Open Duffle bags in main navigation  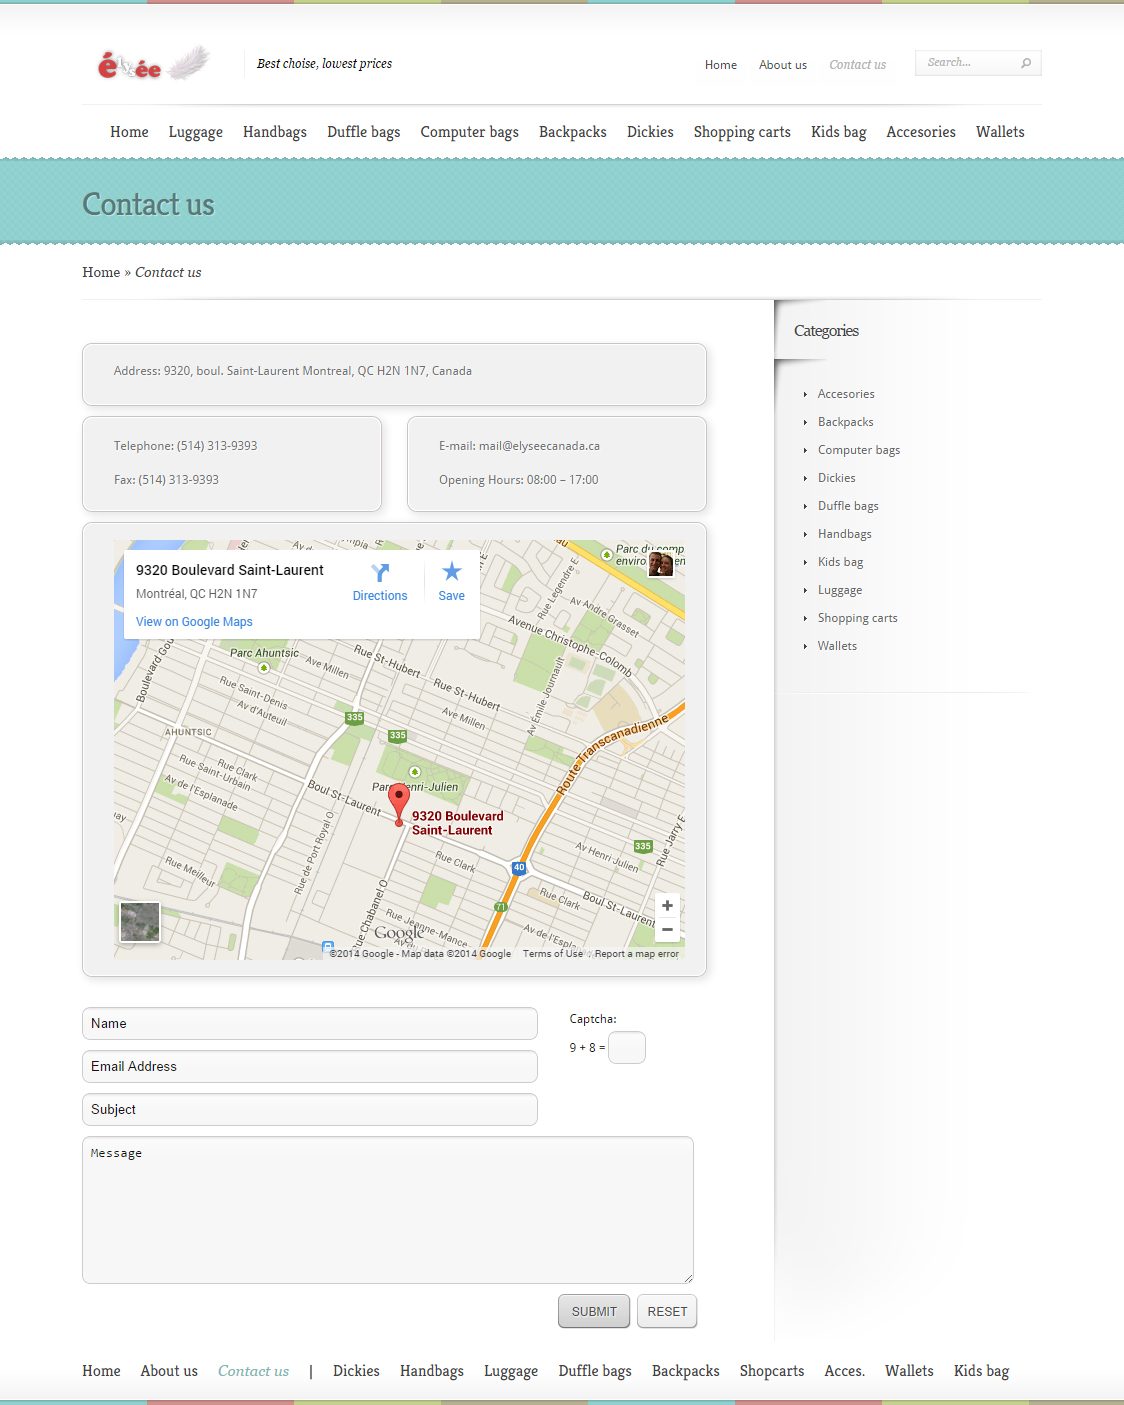[x=364, y=132]
